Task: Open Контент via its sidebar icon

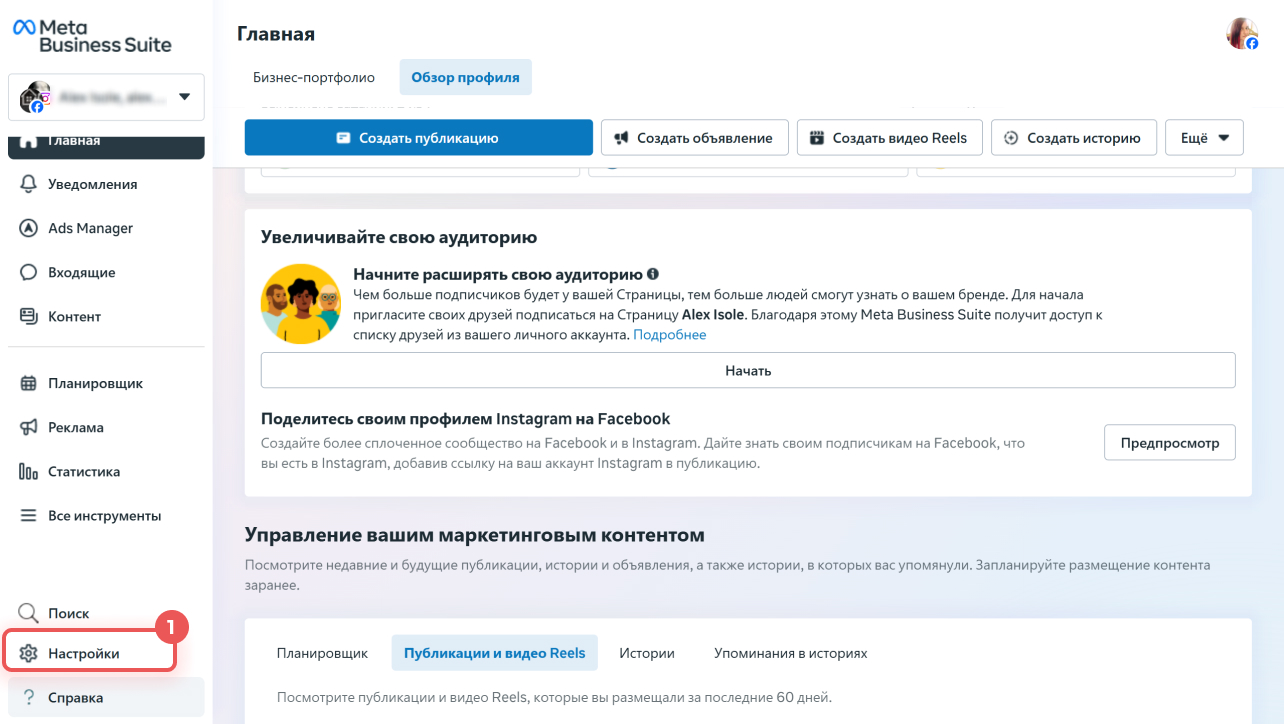Action: 29,316
